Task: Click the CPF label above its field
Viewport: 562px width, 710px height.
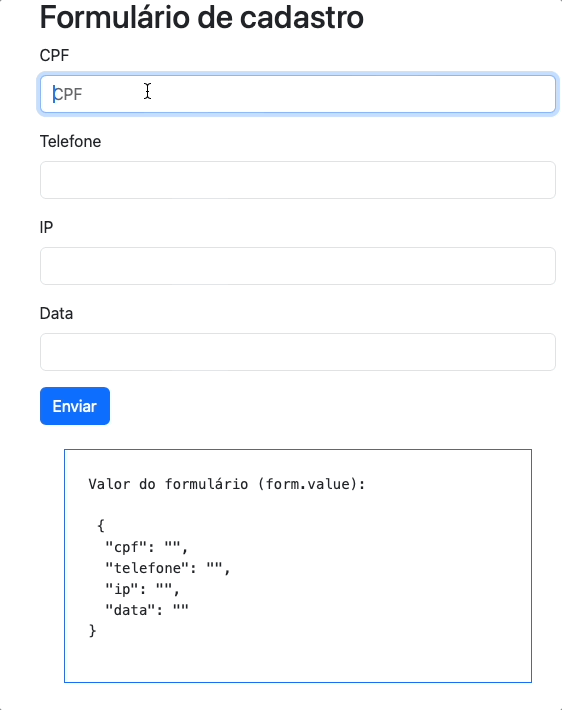Action: pos(54,55)
